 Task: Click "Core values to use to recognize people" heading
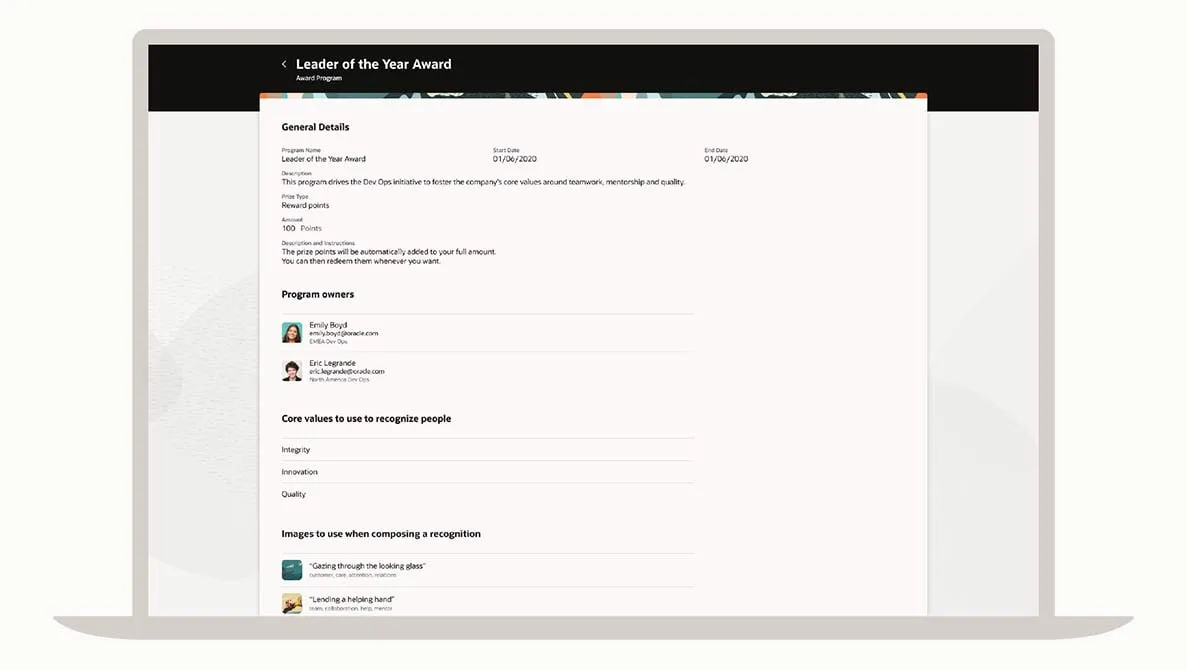tap(366, 419)
